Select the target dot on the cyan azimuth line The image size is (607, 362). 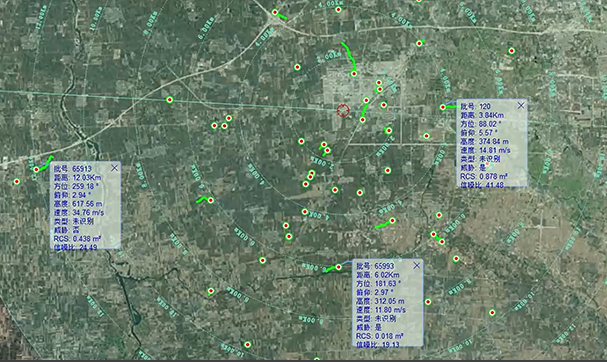pyautogui.click(x=170, y=100)
